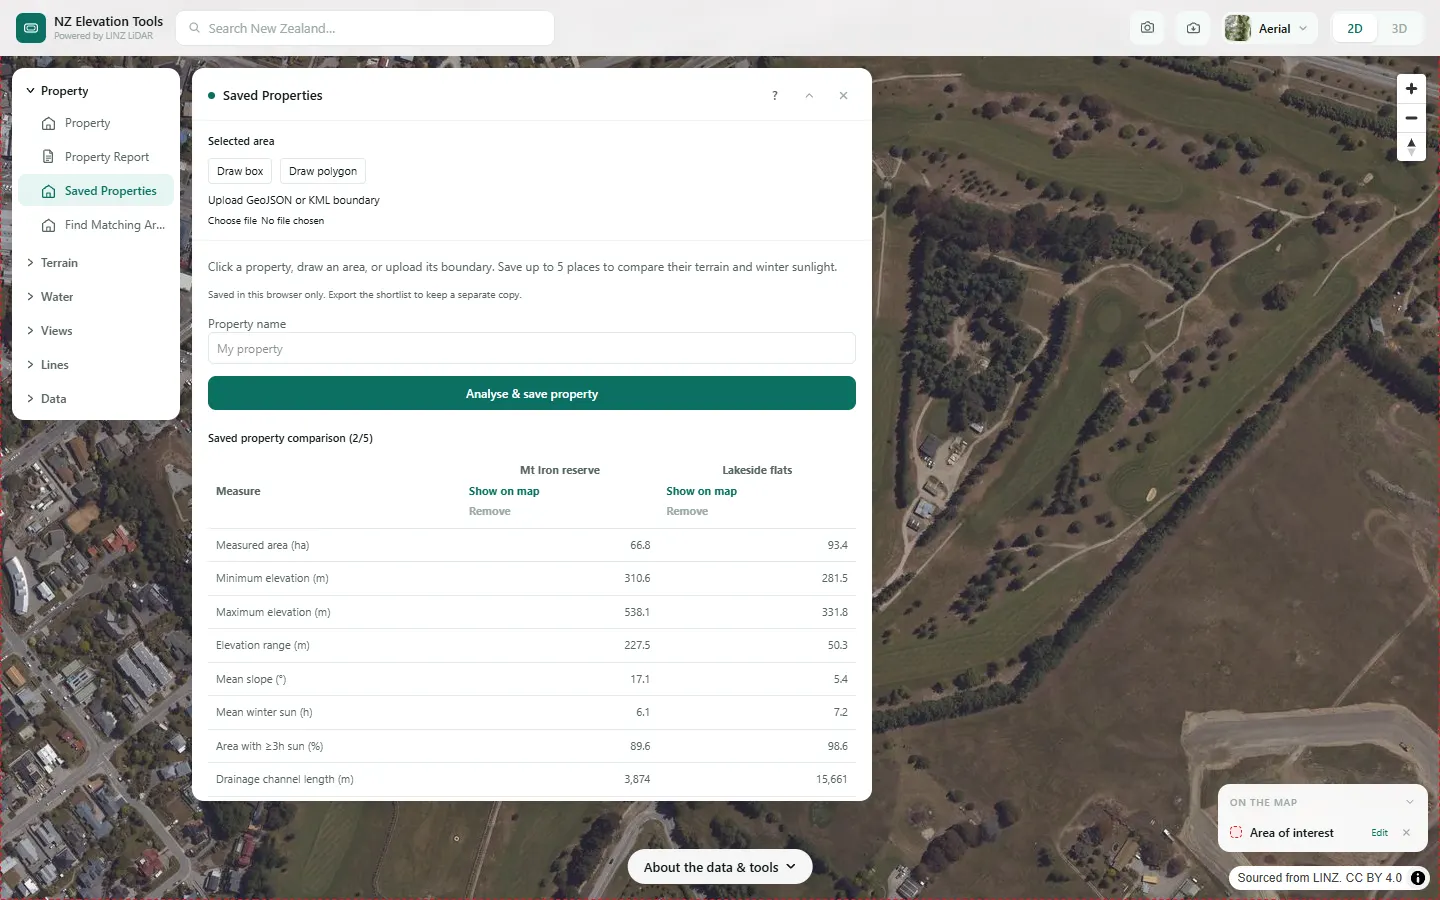The height and width of the screenshot is (900, 1440).
Task: Switch to 3D view
Action: click(1399, 28)
